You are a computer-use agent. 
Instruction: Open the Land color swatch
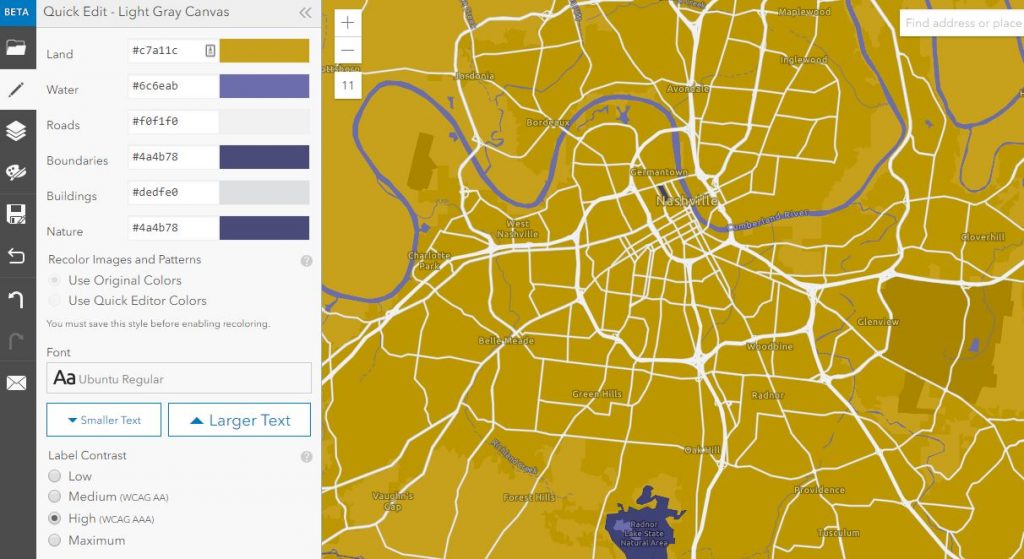(x=264, y=51)
